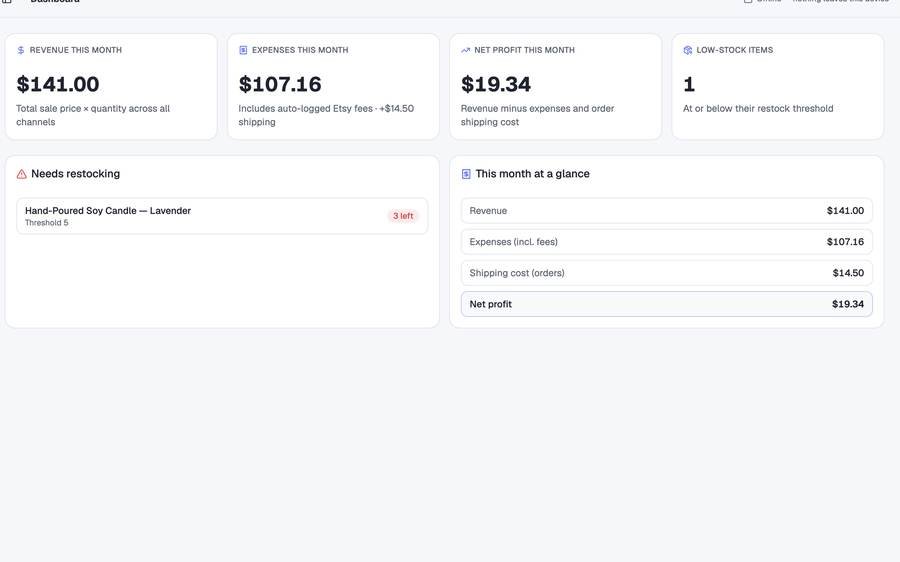Click the large $107.16 expenses figure
The image size is (900, 562).
[280, 84]
